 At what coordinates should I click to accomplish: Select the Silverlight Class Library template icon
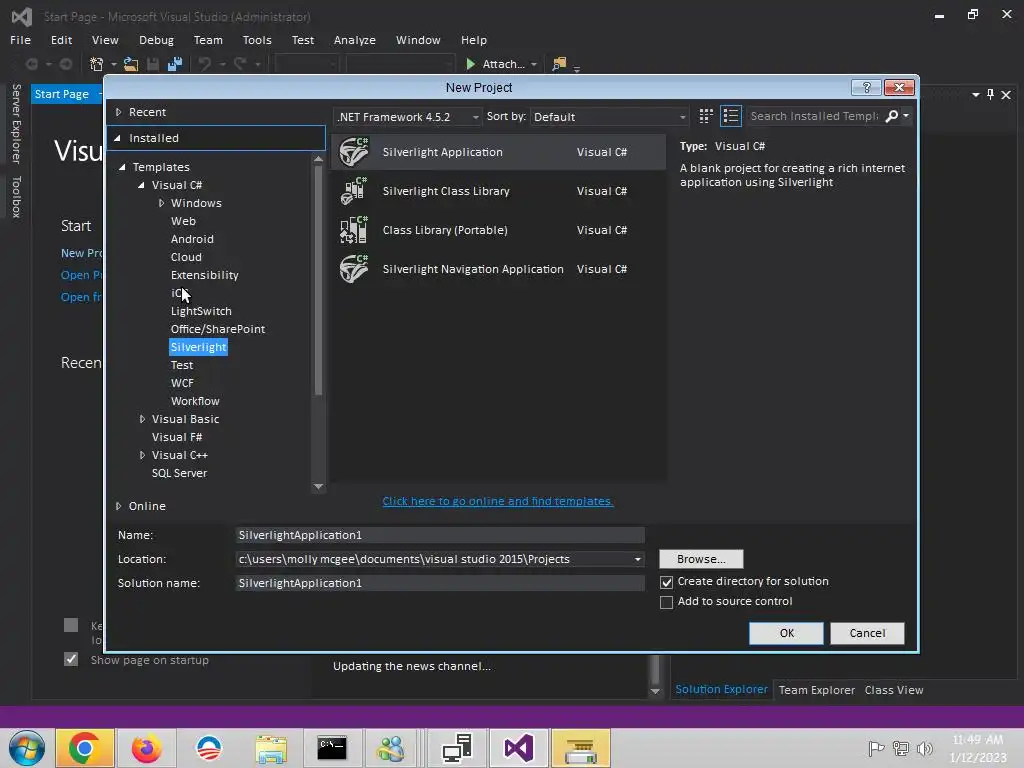pyautogui.click(x=354, y=191)
